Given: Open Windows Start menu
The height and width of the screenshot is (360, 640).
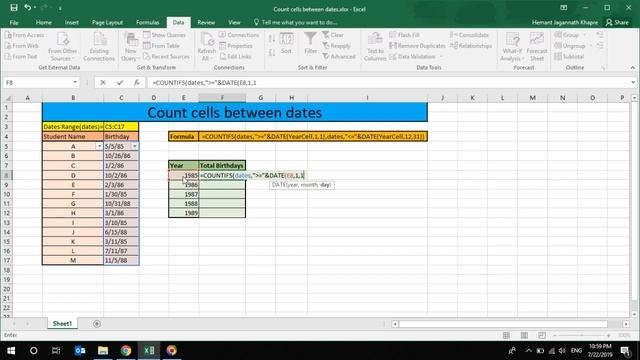Looking at the screenshot, I should [x=11, y=351].
